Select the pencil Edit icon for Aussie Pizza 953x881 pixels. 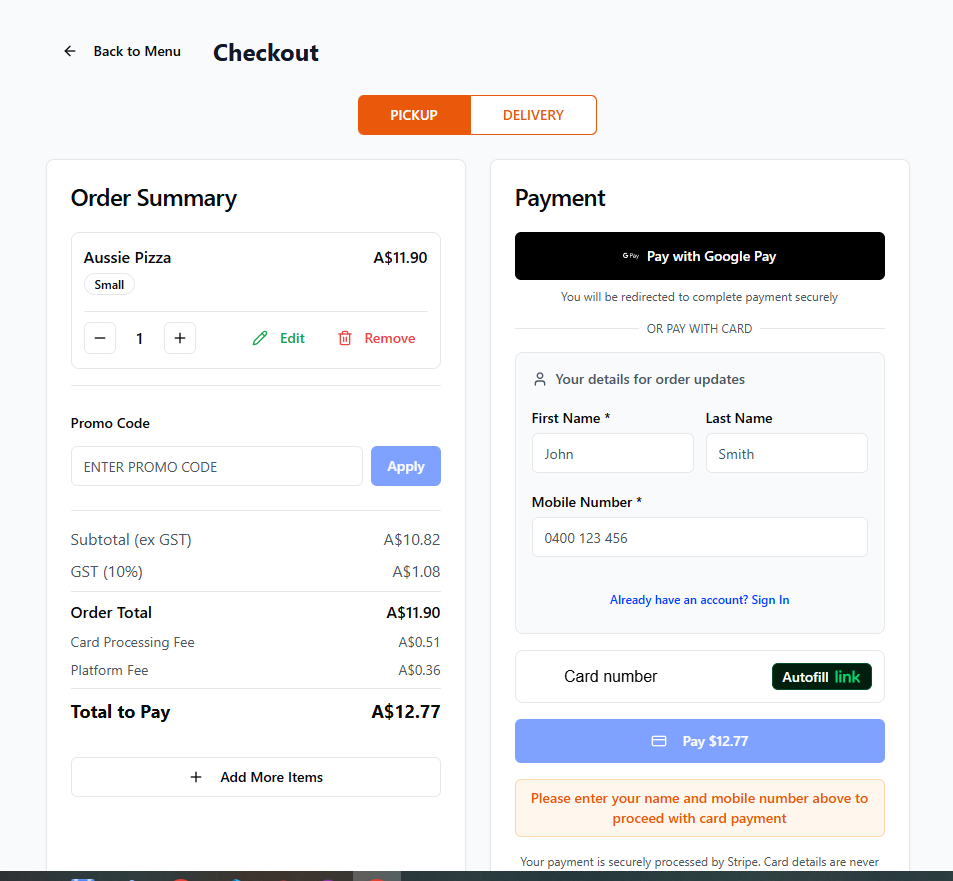[x=261, y=338]
